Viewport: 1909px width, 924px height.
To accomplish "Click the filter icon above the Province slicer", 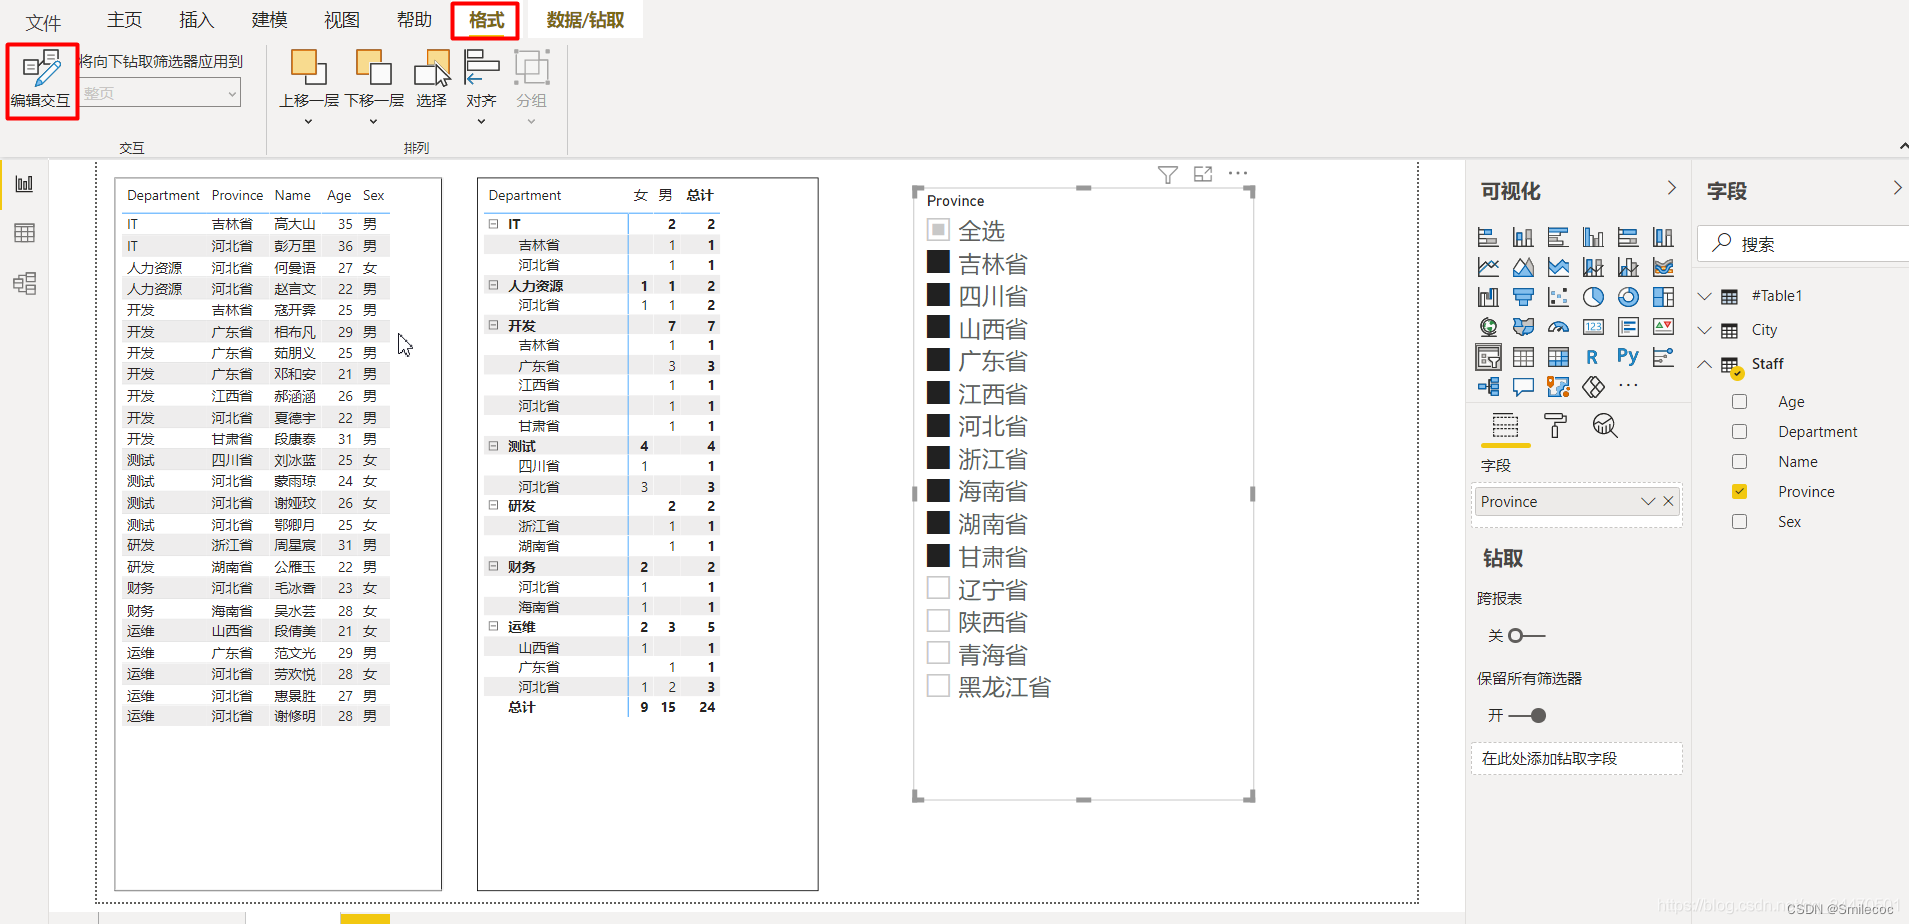I will tap(1167, 175).
